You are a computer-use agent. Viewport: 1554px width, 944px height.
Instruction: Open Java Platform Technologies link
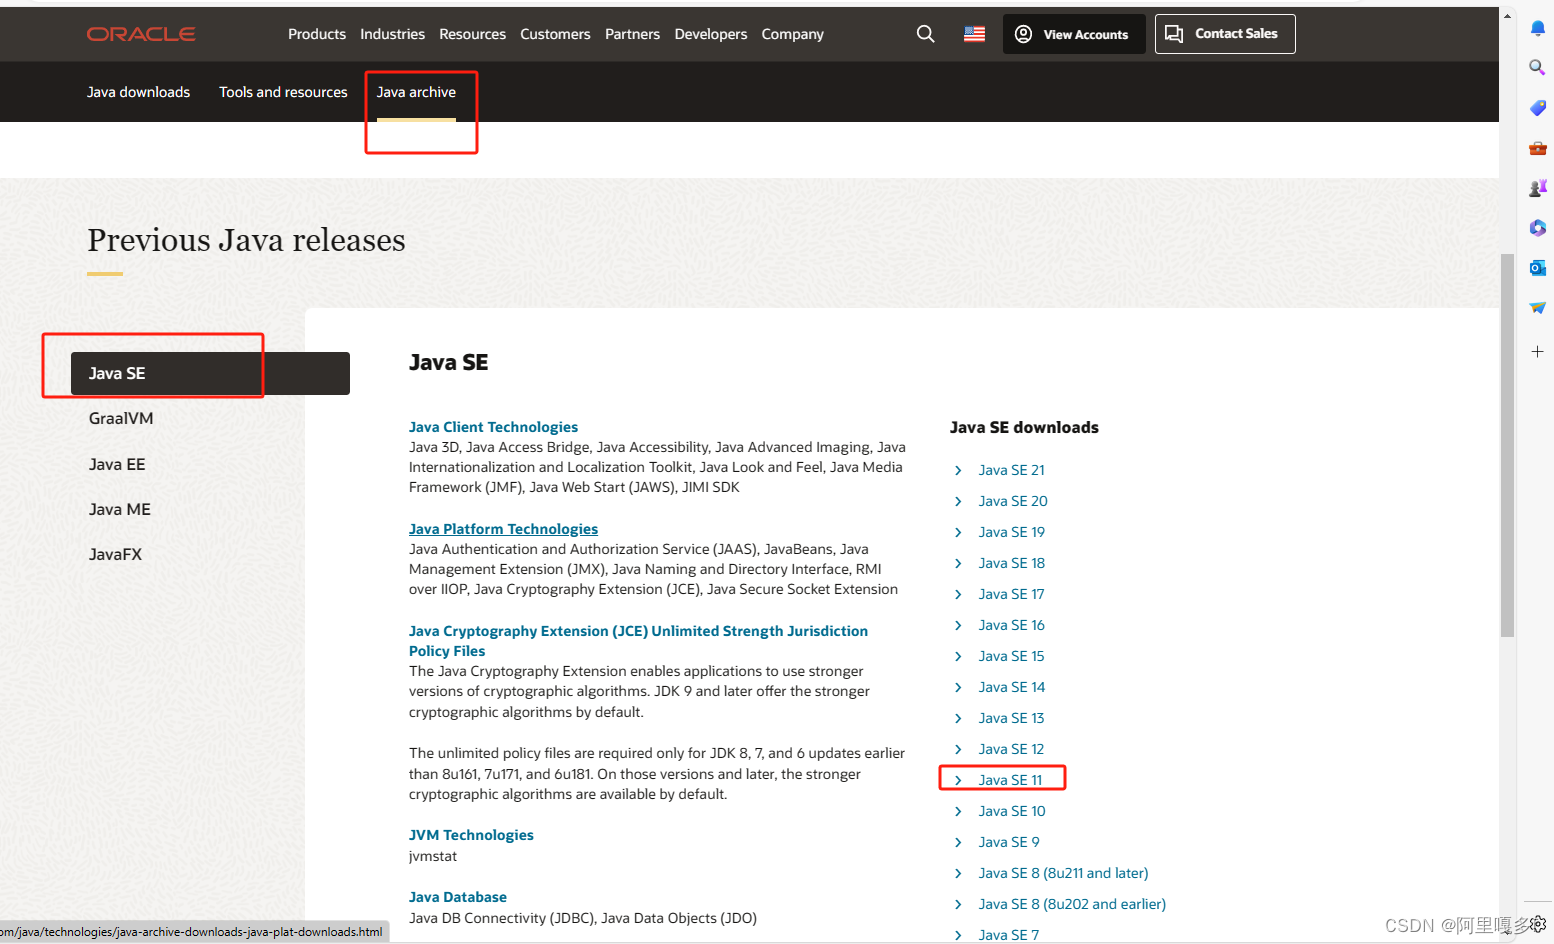tap(503, 529)
